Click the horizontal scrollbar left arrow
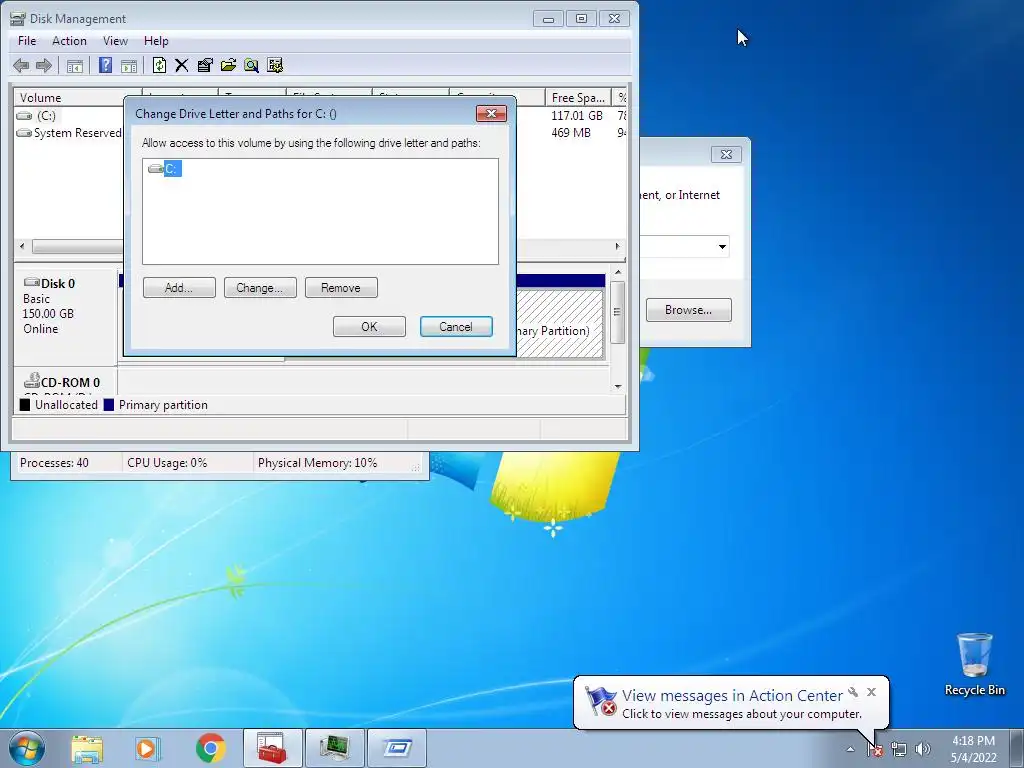1024x768 pixels. coord(22,246)
